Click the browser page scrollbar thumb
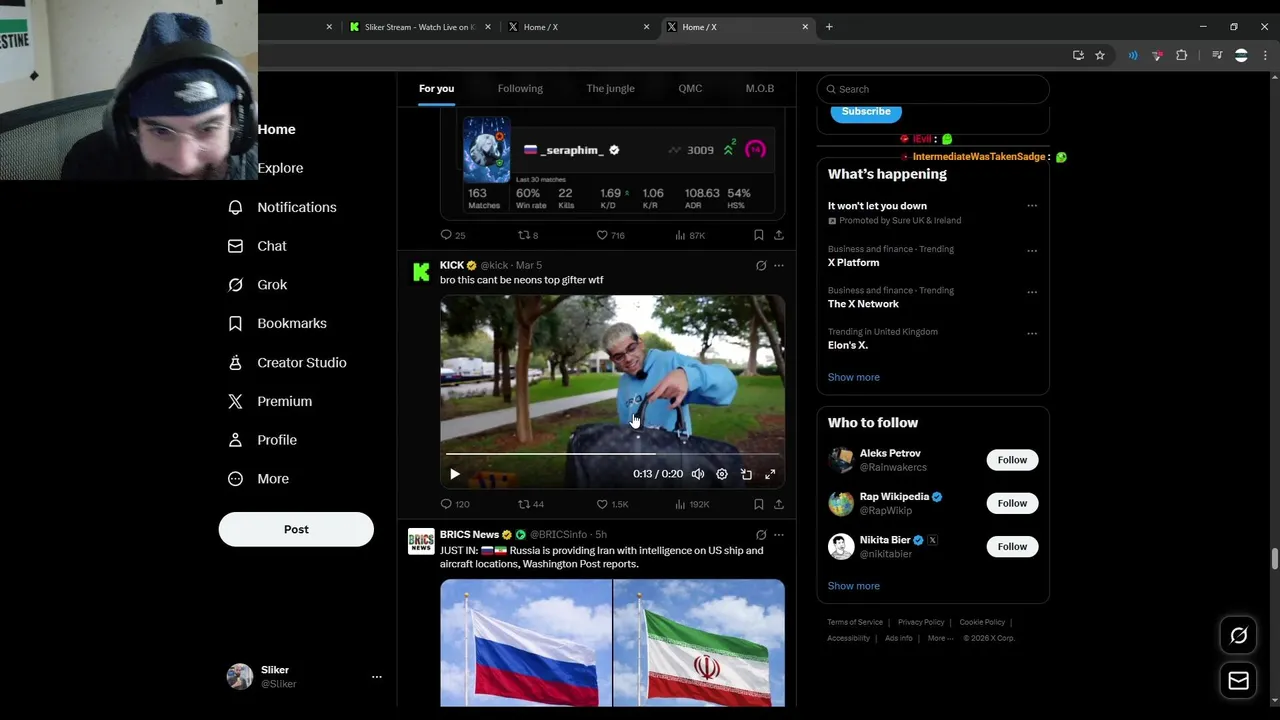Viewport: 1280px width, 720px height. pos(1273,558)
